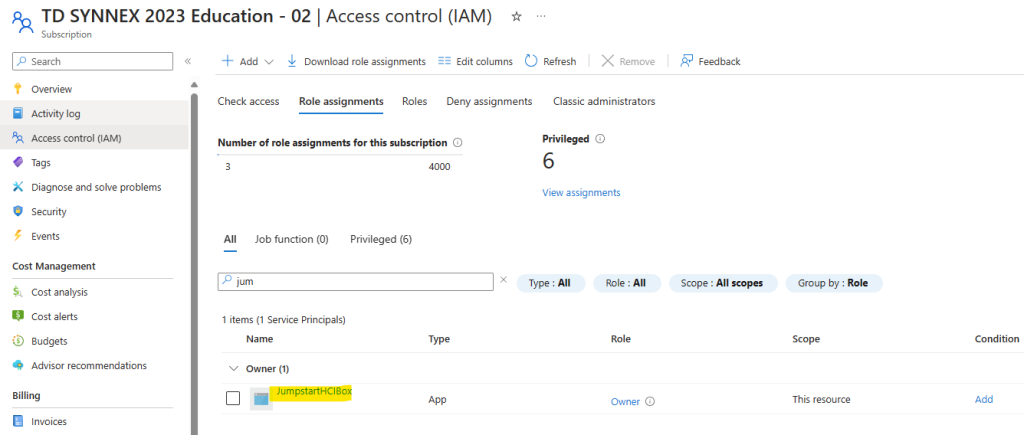Screen dimensions: 1024x435
Task: Click the Diagnose and solve problems icon
Action: point(18,187)
